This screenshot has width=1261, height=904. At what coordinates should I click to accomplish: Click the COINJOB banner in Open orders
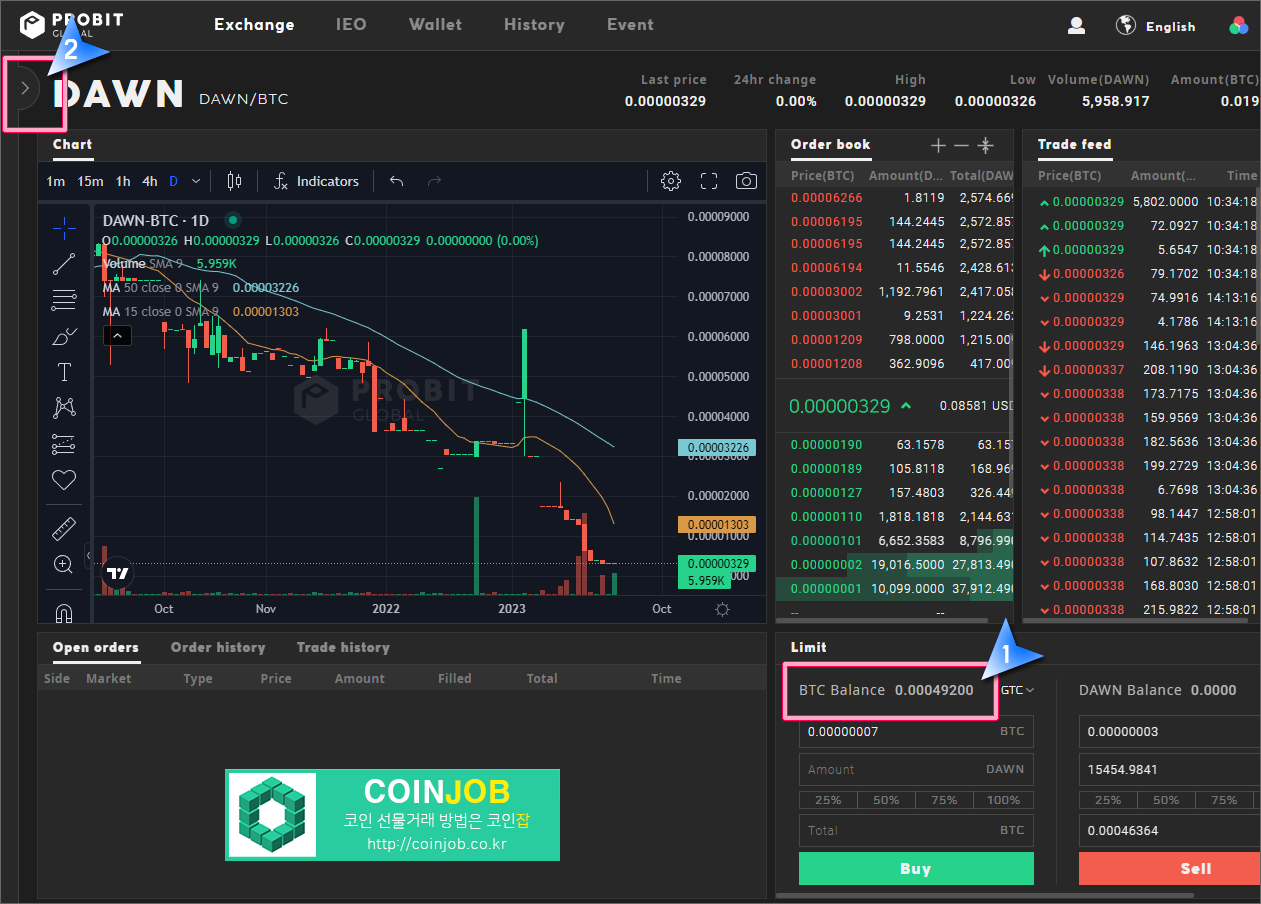pos(392,815)
